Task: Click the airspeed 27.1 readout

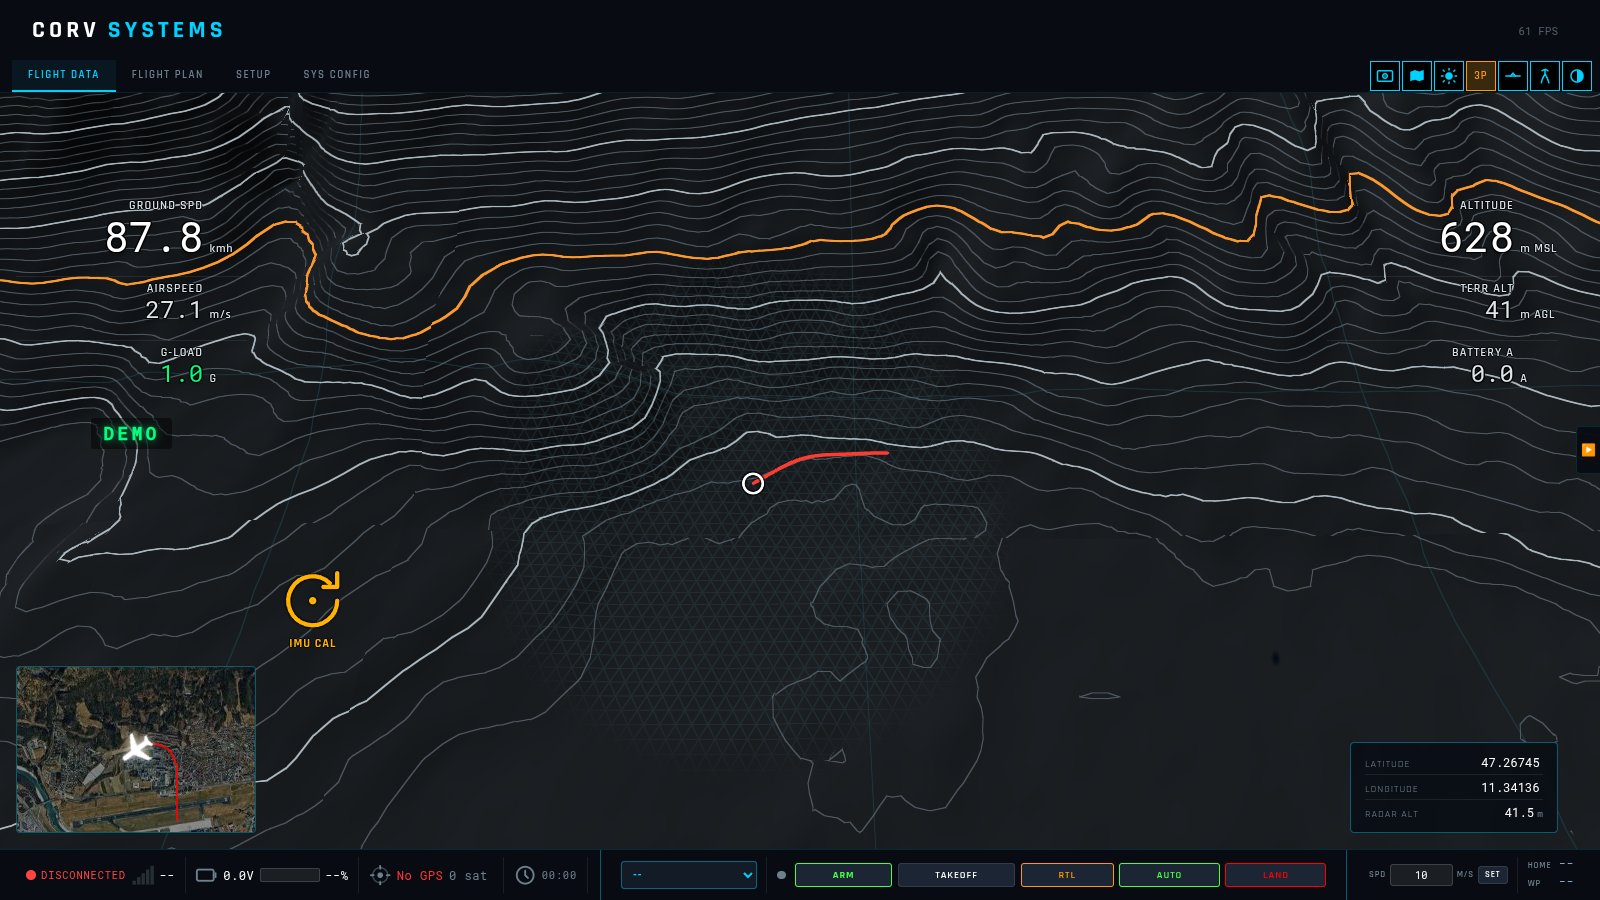Action: [174, 310]
